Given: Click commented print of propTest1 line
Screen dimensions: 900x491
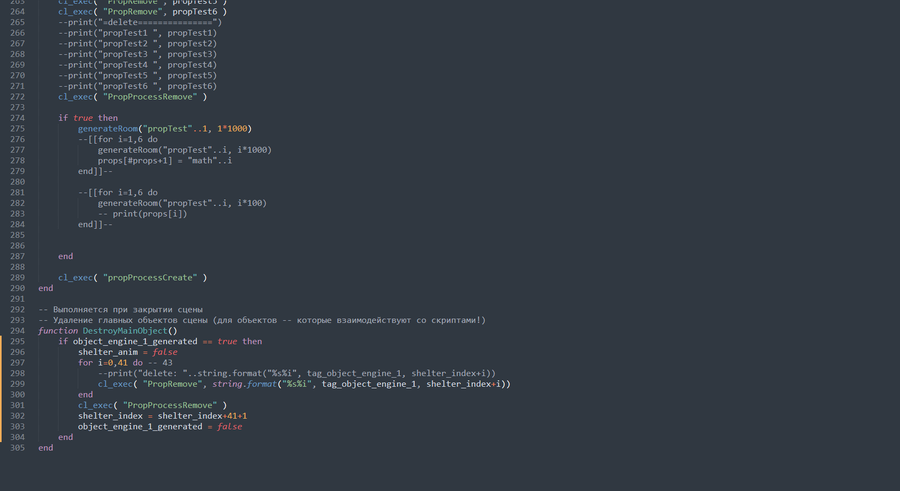Looking at the screenshot, I should [x=137, y=33].
